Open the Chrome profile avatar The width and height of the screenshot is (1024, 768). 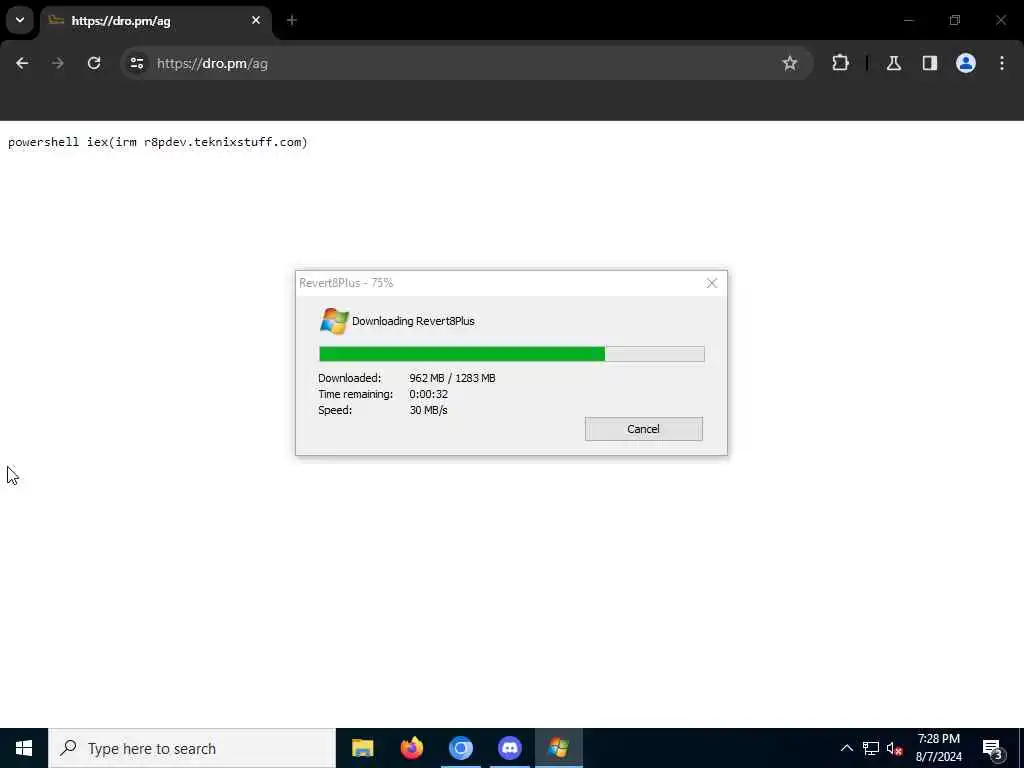966,63
